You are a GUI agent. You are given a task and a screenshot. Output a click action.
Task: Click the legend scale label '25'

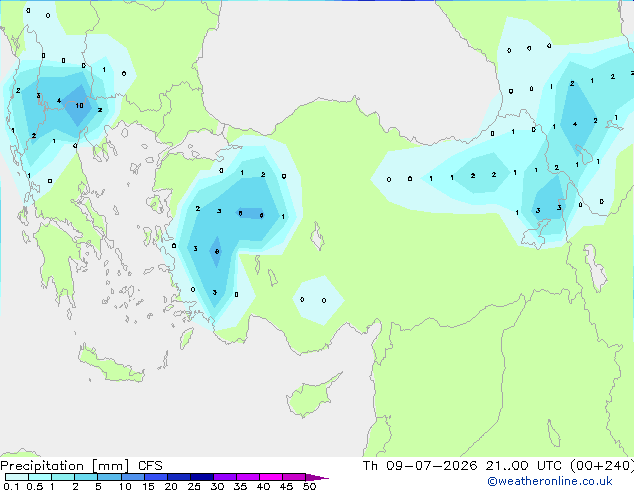coord(194,486)
